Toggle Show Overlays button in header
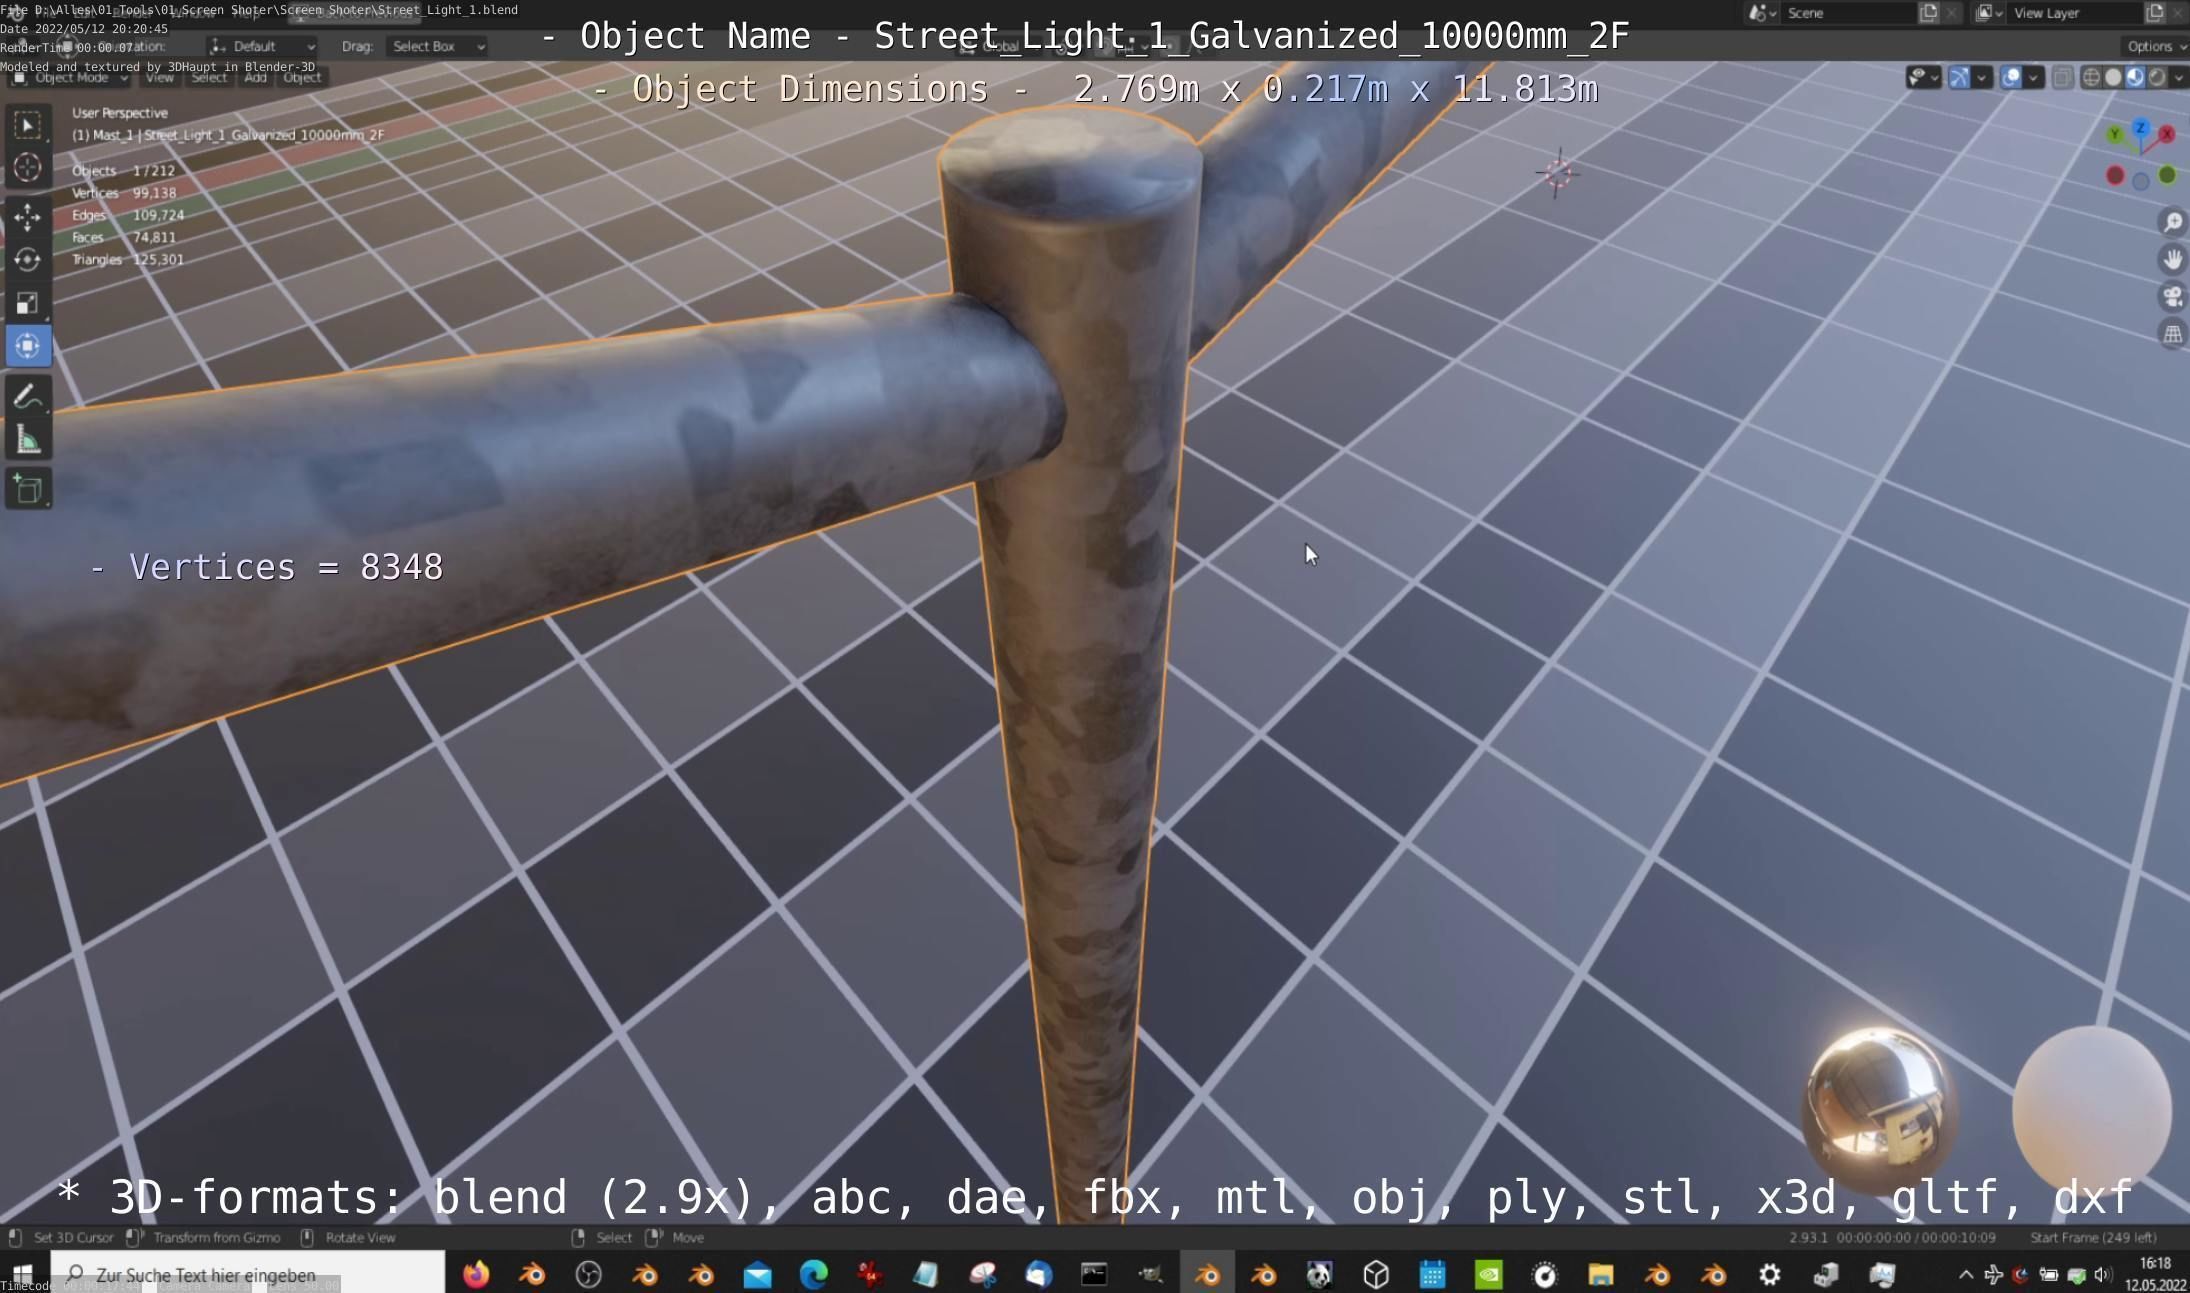This screenshot has width=2190, height=1293. click(2011, 78)
